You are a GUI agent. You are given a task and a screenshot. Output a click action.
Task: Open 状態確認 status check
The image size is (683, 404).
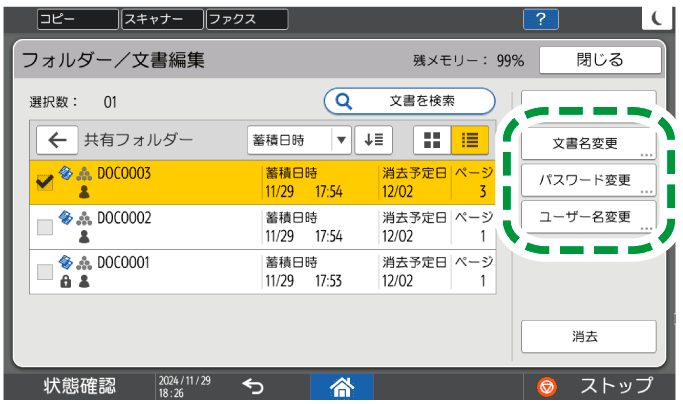coord(80,386)
